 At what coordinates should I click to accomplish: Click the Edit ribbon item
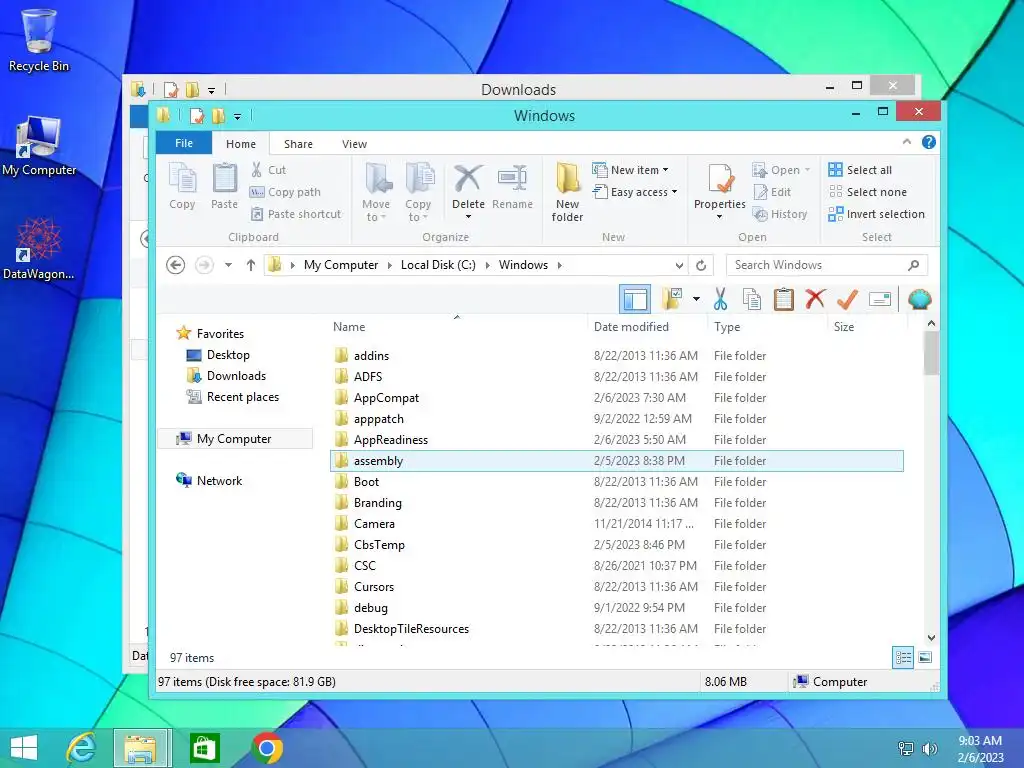tap(772, 192)
